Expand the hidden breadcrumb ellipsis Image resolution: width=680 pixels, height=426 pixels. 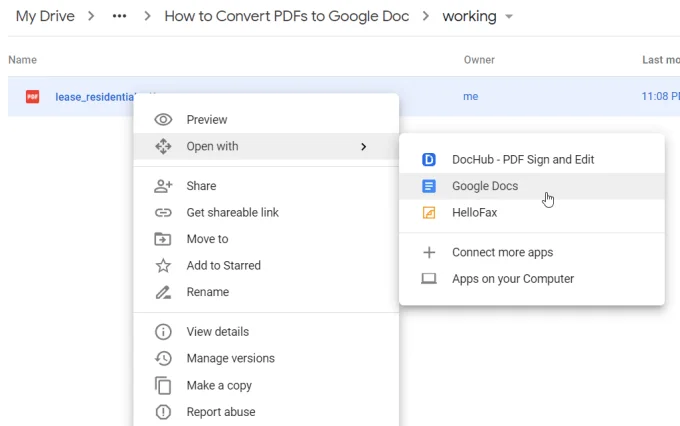[120, 17]
